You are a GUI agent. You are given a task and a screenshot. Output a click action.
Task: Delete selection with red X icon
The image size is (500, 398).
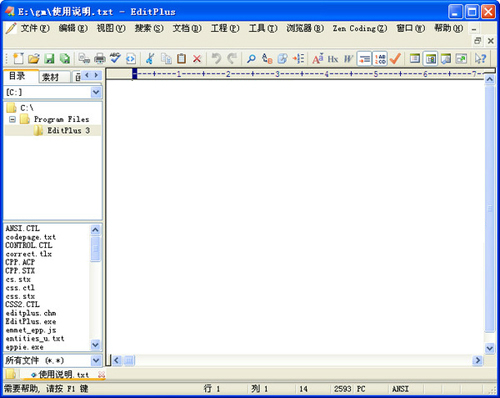[197, 59]
